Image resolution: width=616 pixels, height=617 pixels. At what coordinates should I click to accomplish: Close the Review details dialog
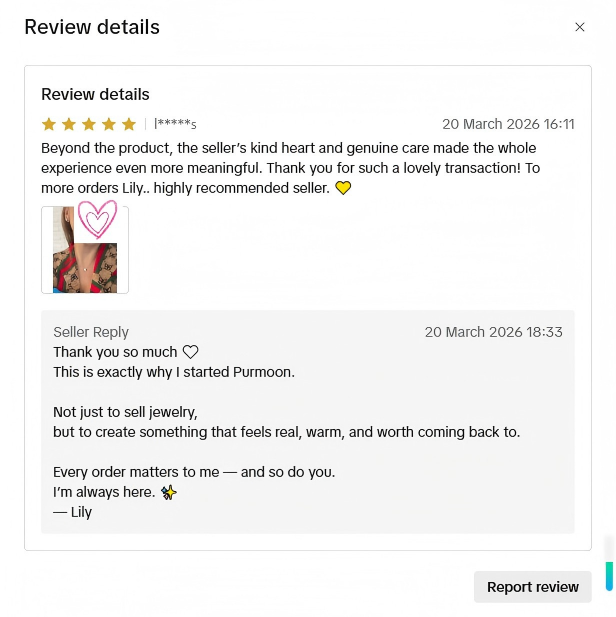tap(579, 27)
